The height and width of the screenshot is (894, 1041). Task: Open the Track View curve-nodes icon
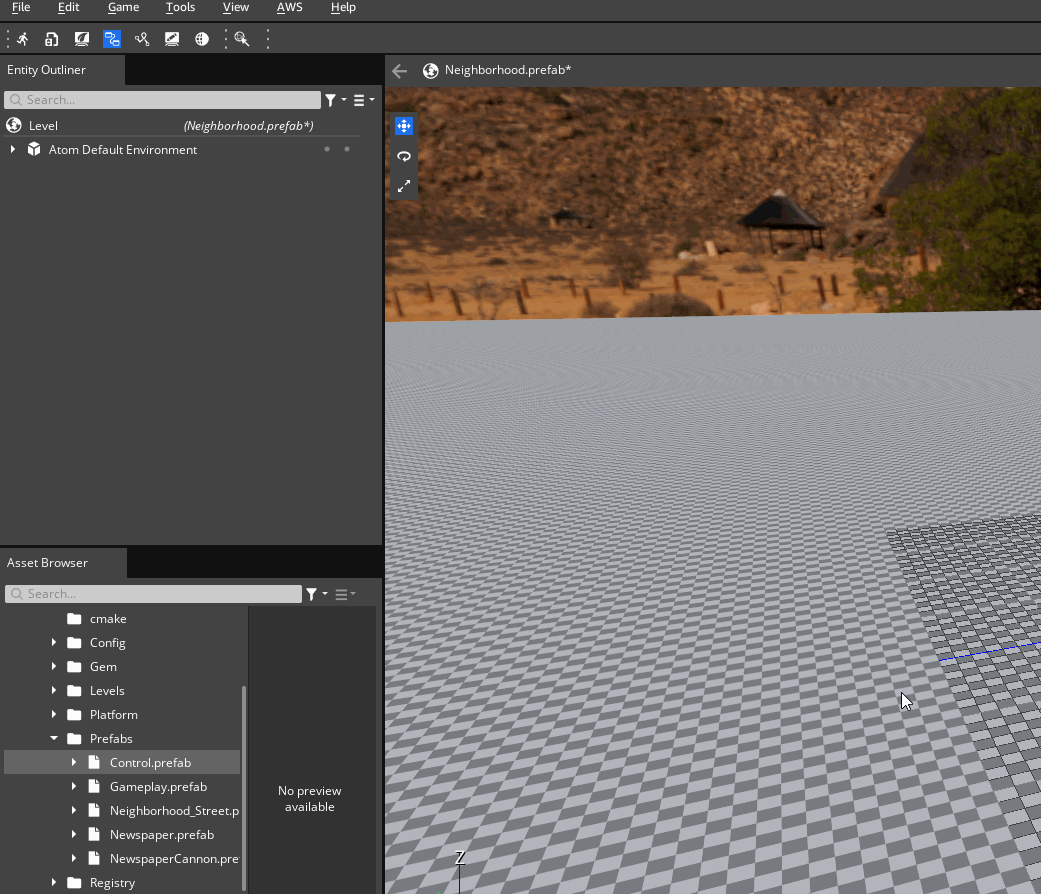tap(142, 39)
